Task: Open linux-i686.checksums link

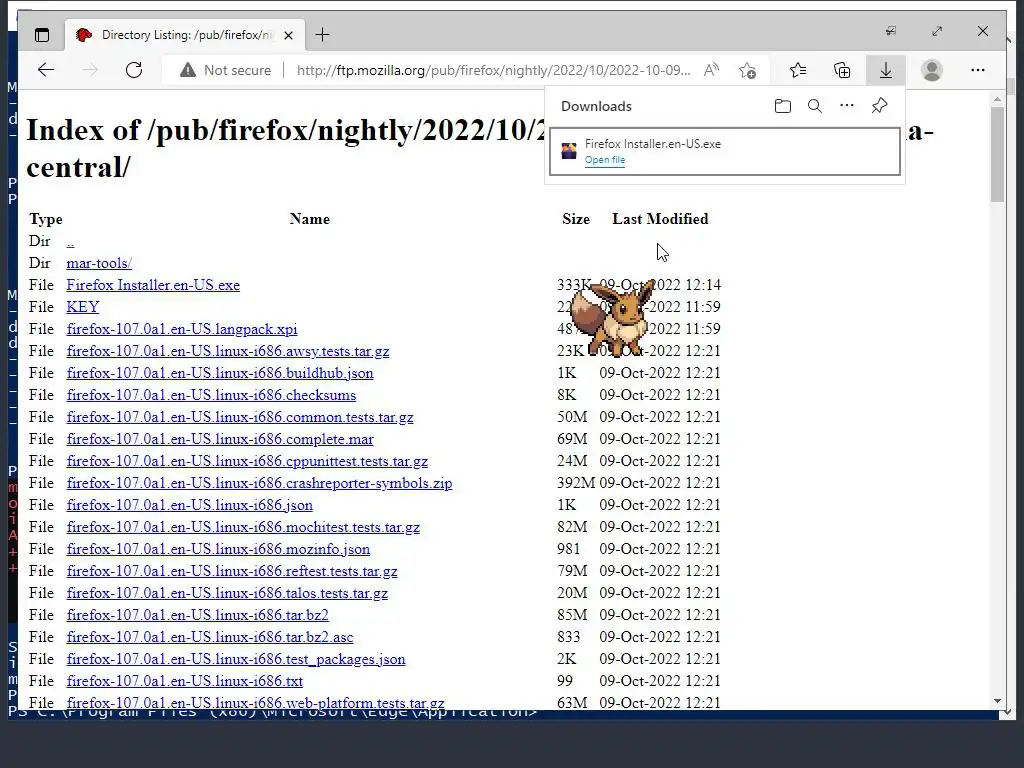Action: [x=211, y=395]
